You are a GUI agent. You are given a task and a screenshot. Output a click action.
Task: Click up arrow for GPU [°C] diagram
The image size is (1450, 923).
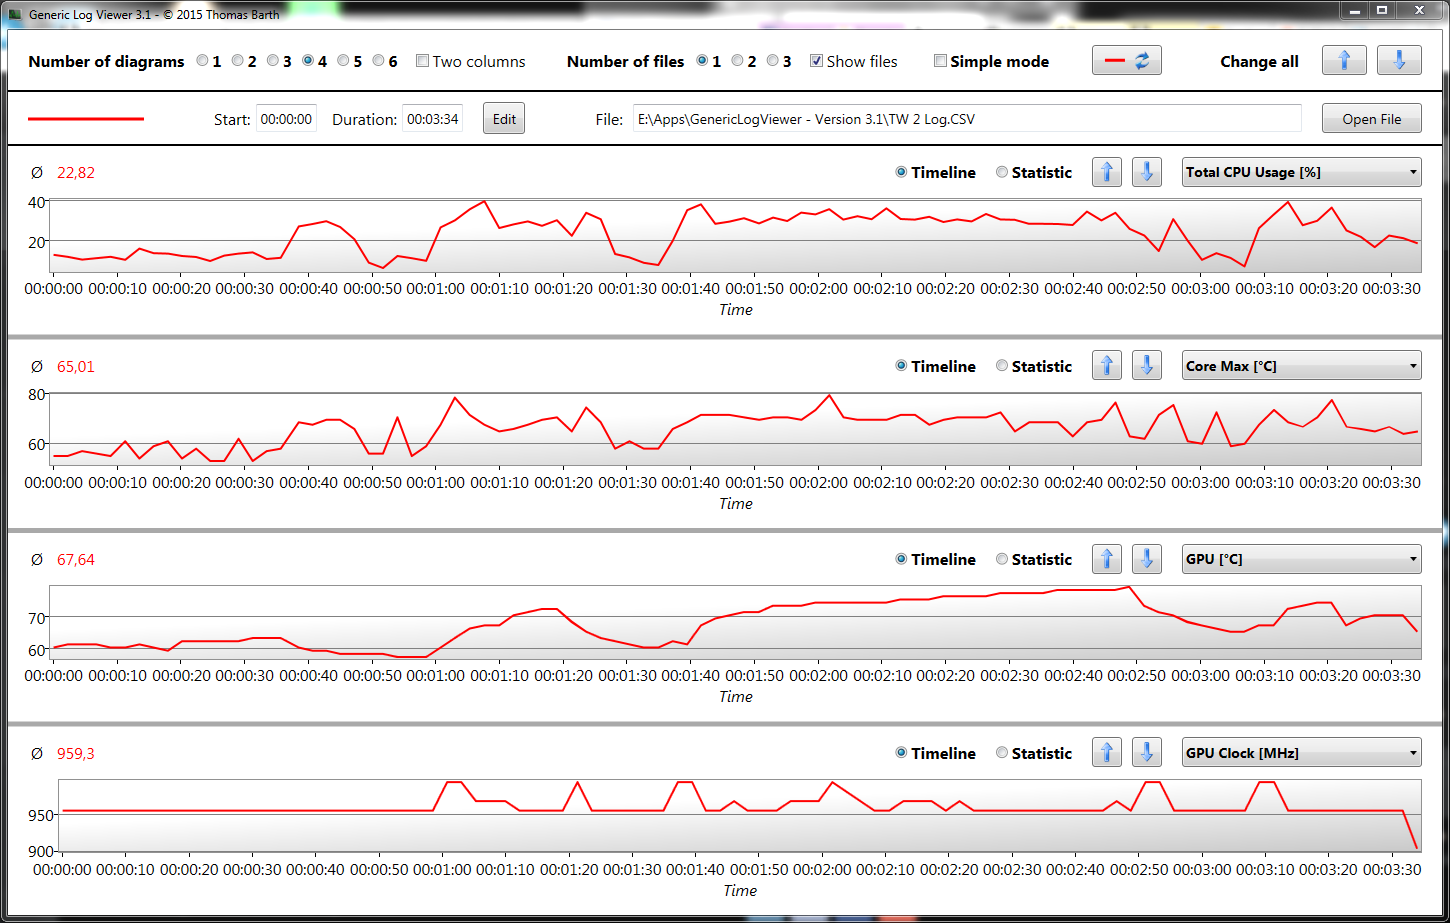click(x=1106, y=559)
